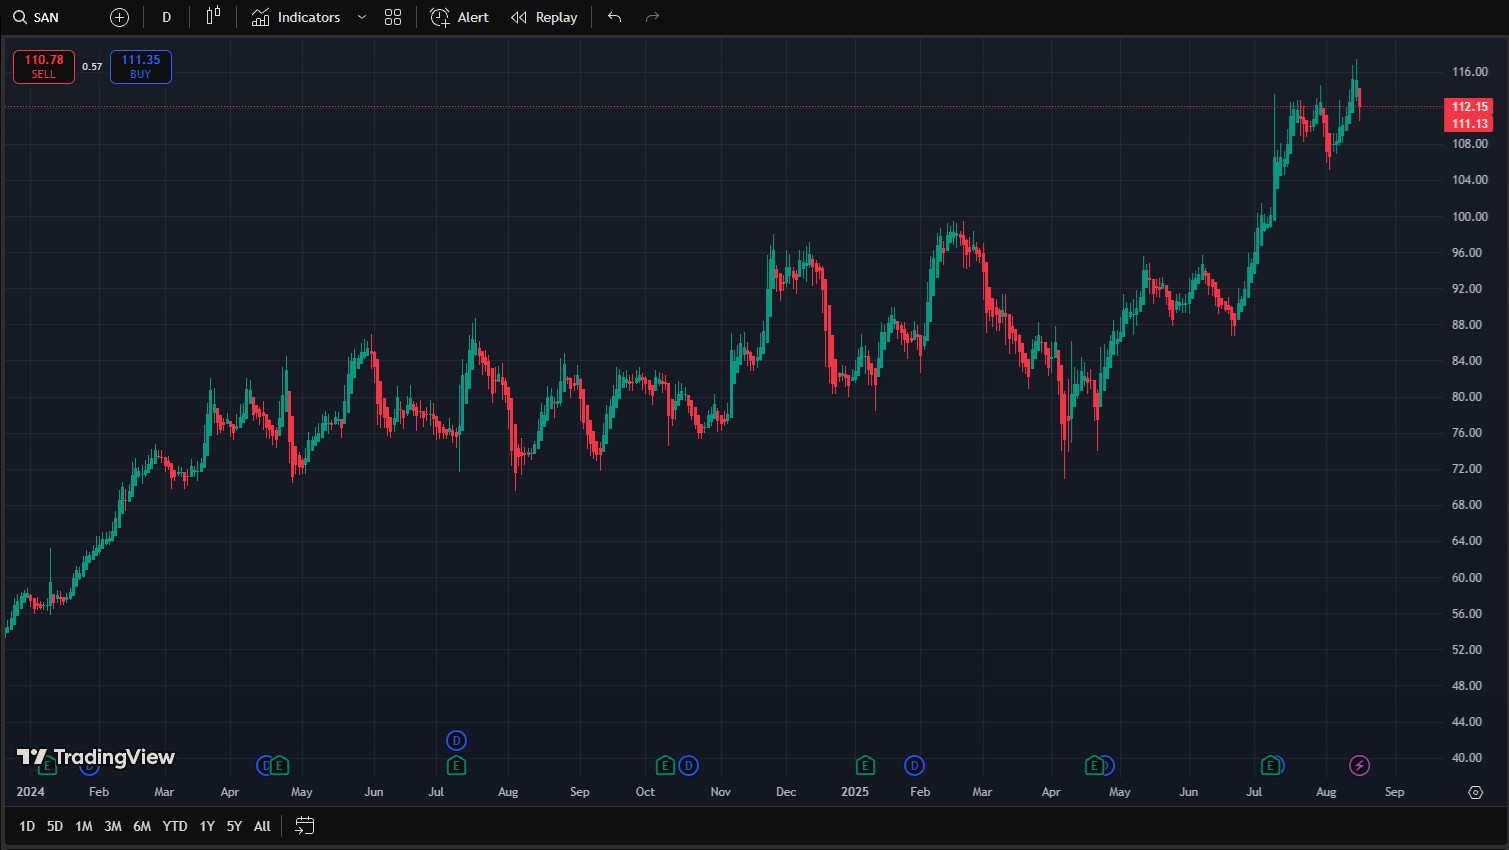Image resolution: width=1509 pixels, height=850 pixels.
Task: Open the Indicators dialog
Action: [296, 17]
